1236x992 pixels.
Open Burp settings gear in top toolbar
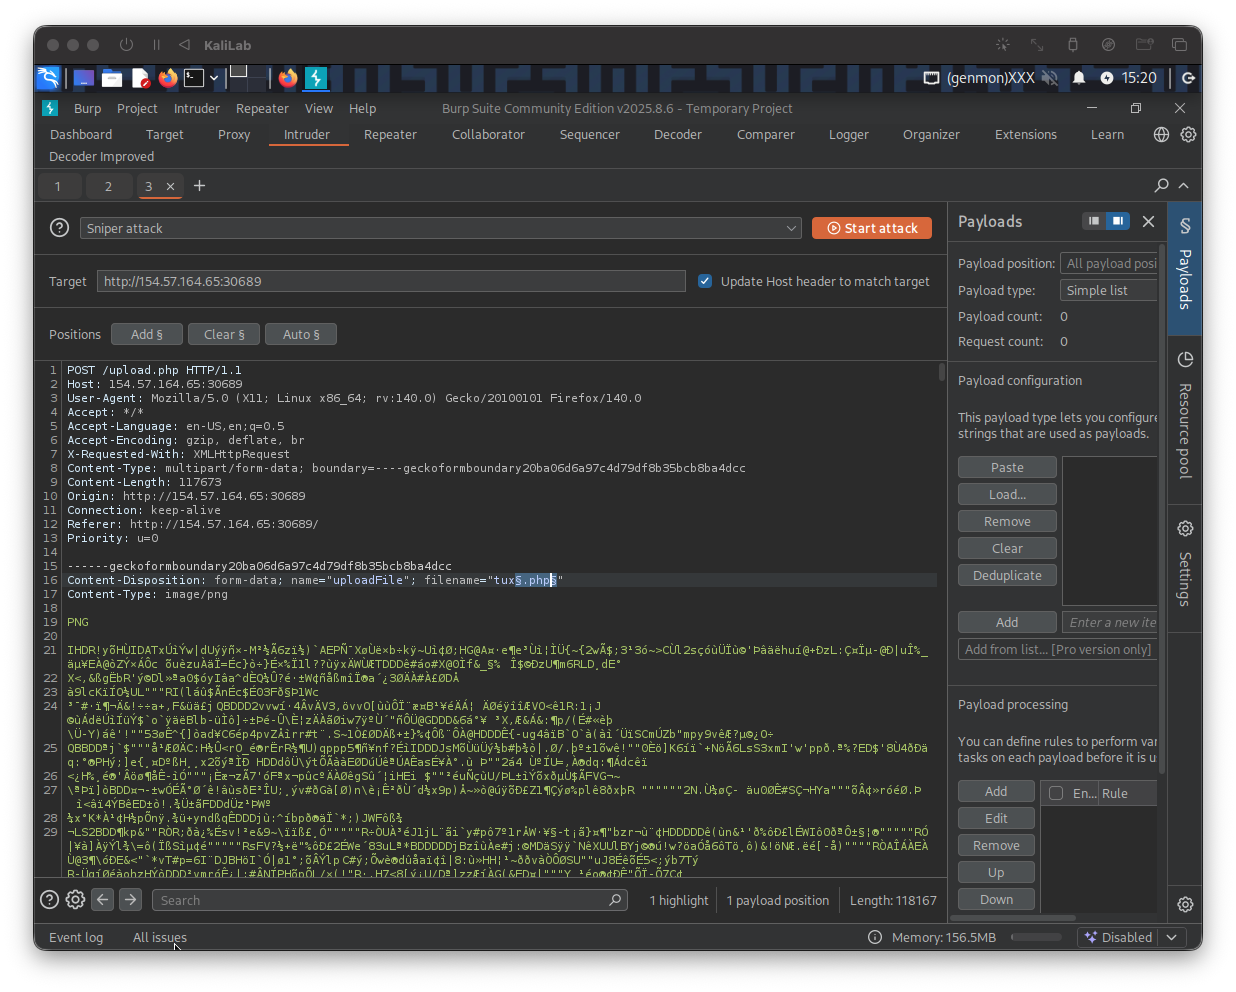[x=1188, y=135]
